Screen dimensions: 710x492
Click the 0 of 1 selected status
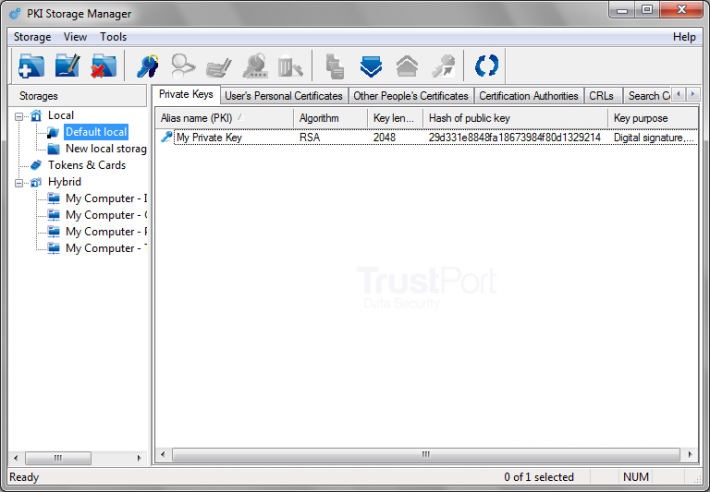tap(539, 477)
